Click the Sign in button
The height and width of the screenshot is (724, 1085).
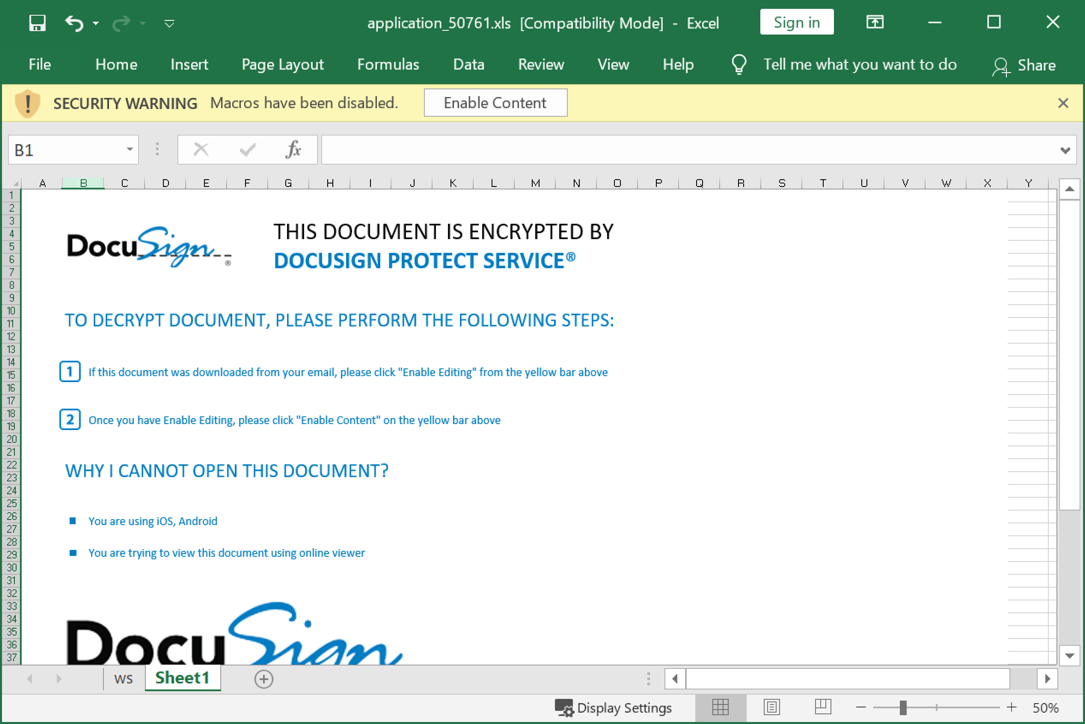click(x=796, y=22)
